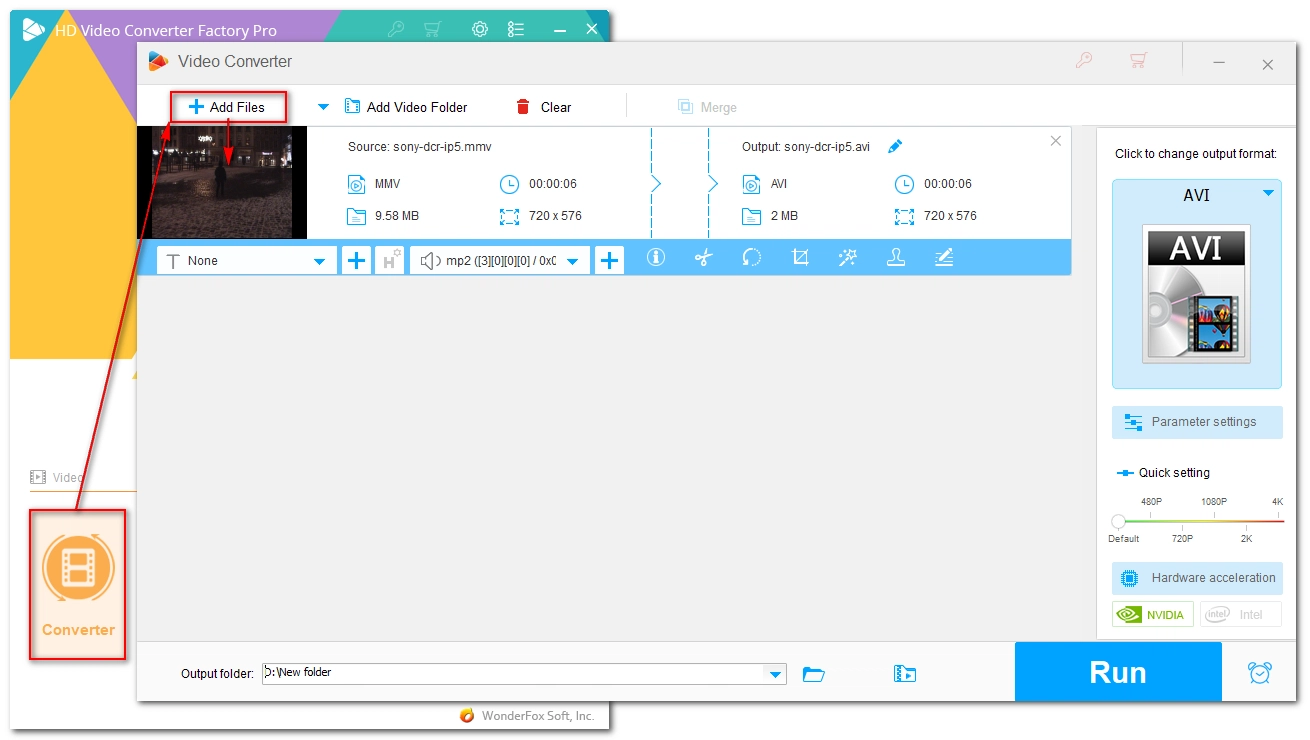Screen dimensions: 1310x740
Task: Show file info icon
Action: [656, 258]
